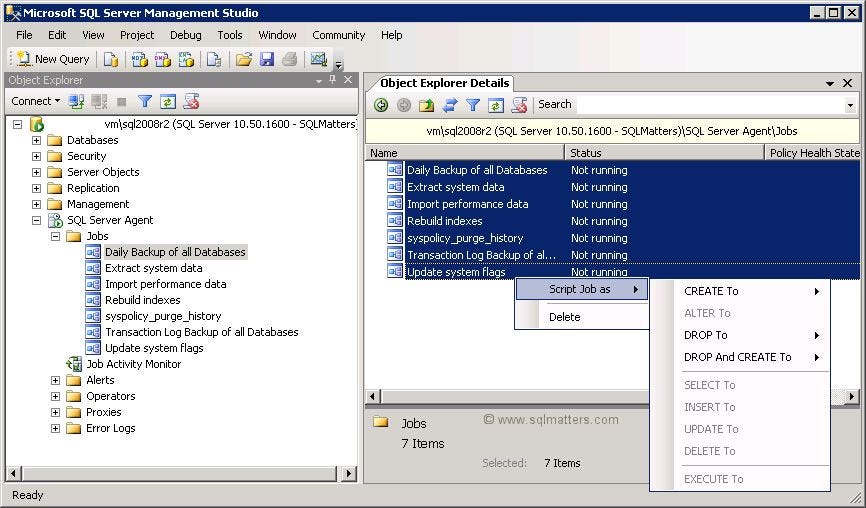Click the Up folder icon in Details toolbar
The height and width of the screenshot is (508, 866).
(426, 105)
